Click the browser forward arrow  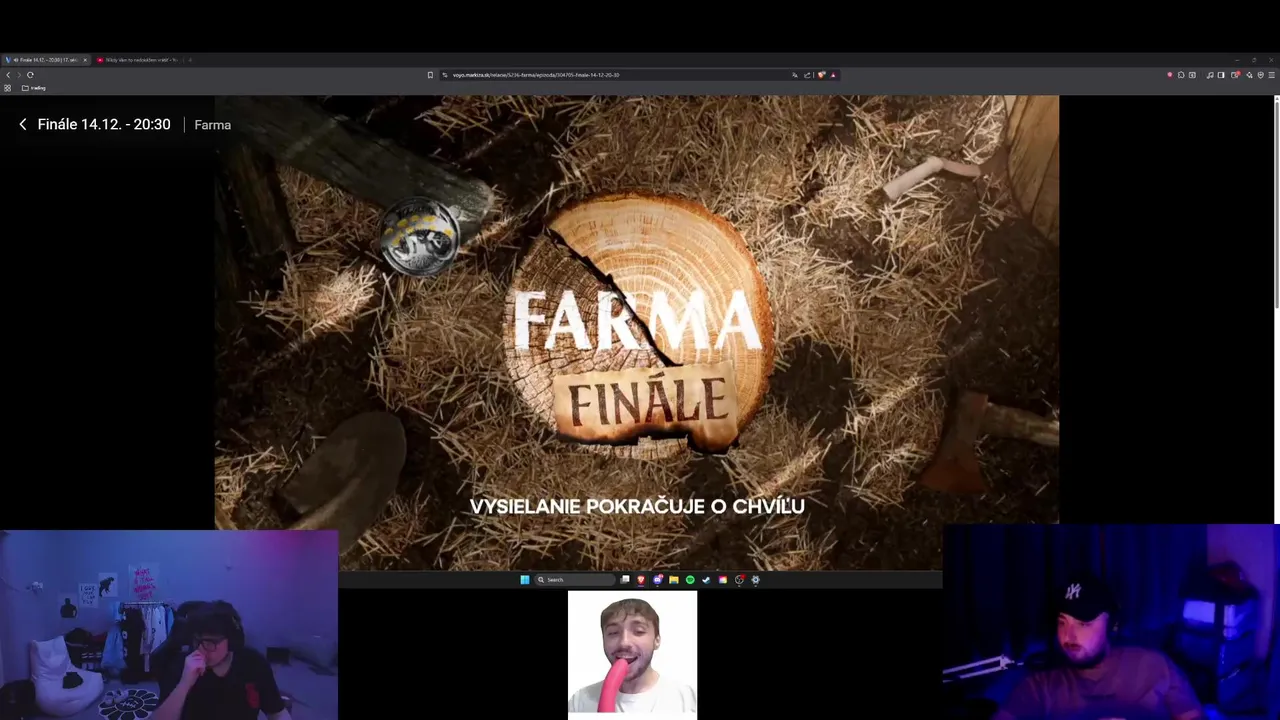pos(19,75)
